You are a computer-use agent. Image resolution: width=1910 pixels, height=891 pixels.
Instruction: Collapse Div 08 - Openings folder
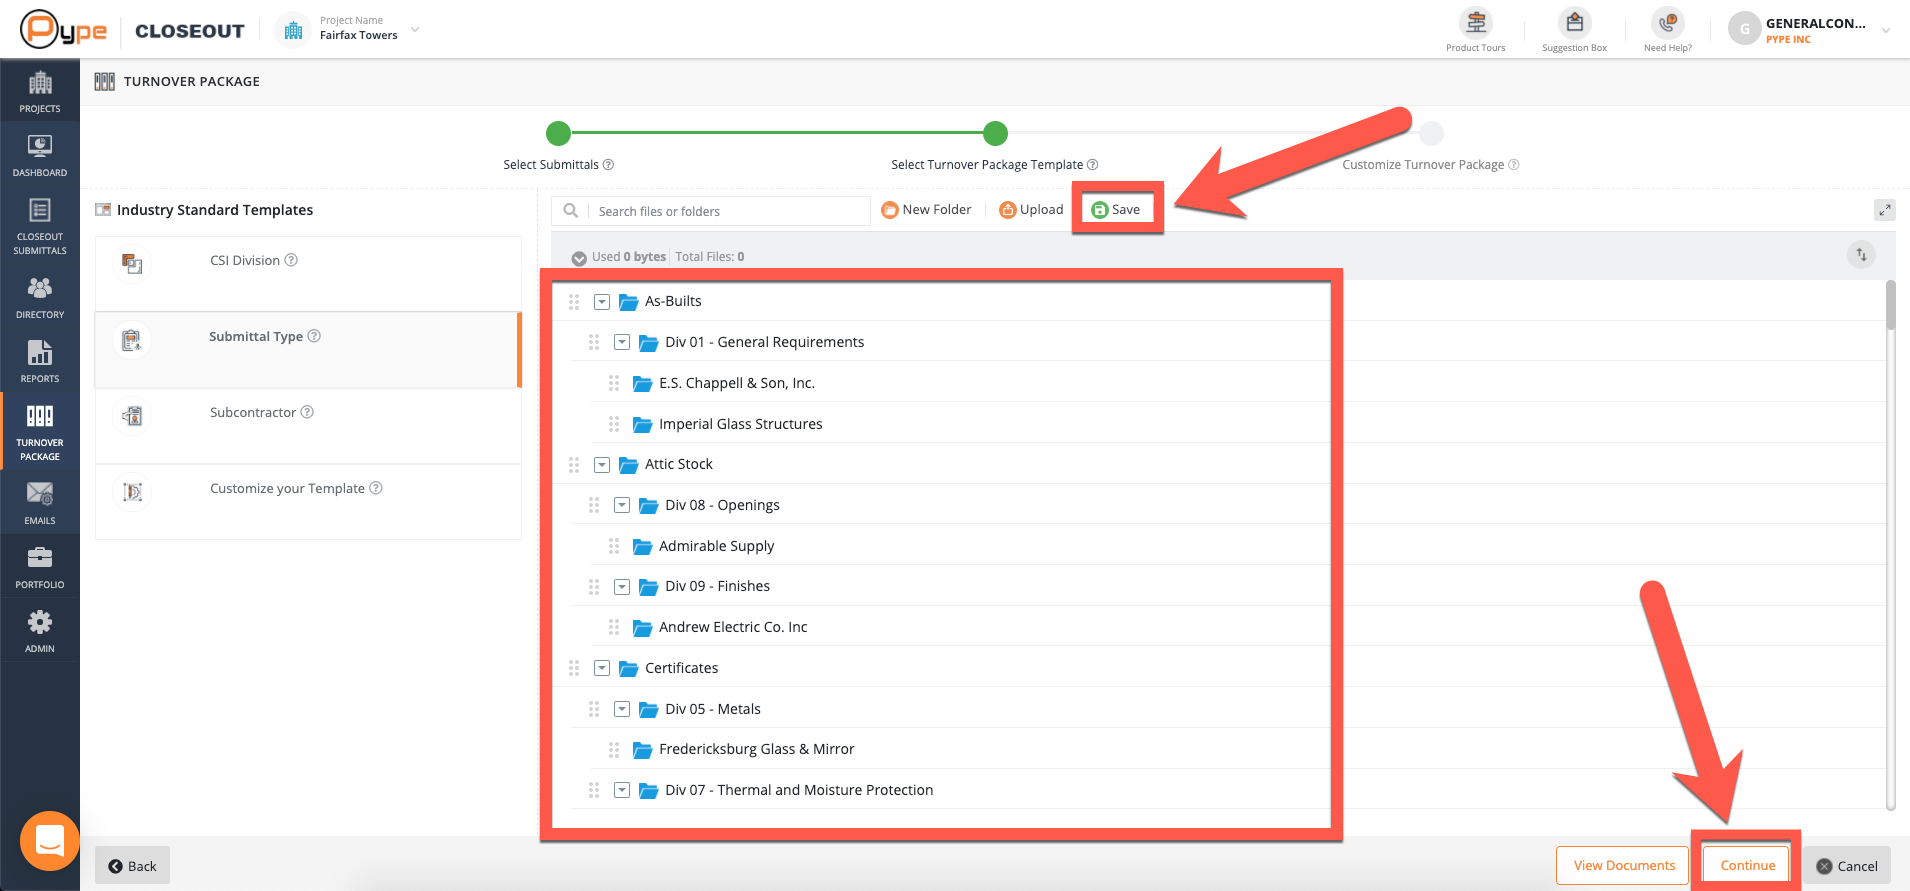(622, 505)
